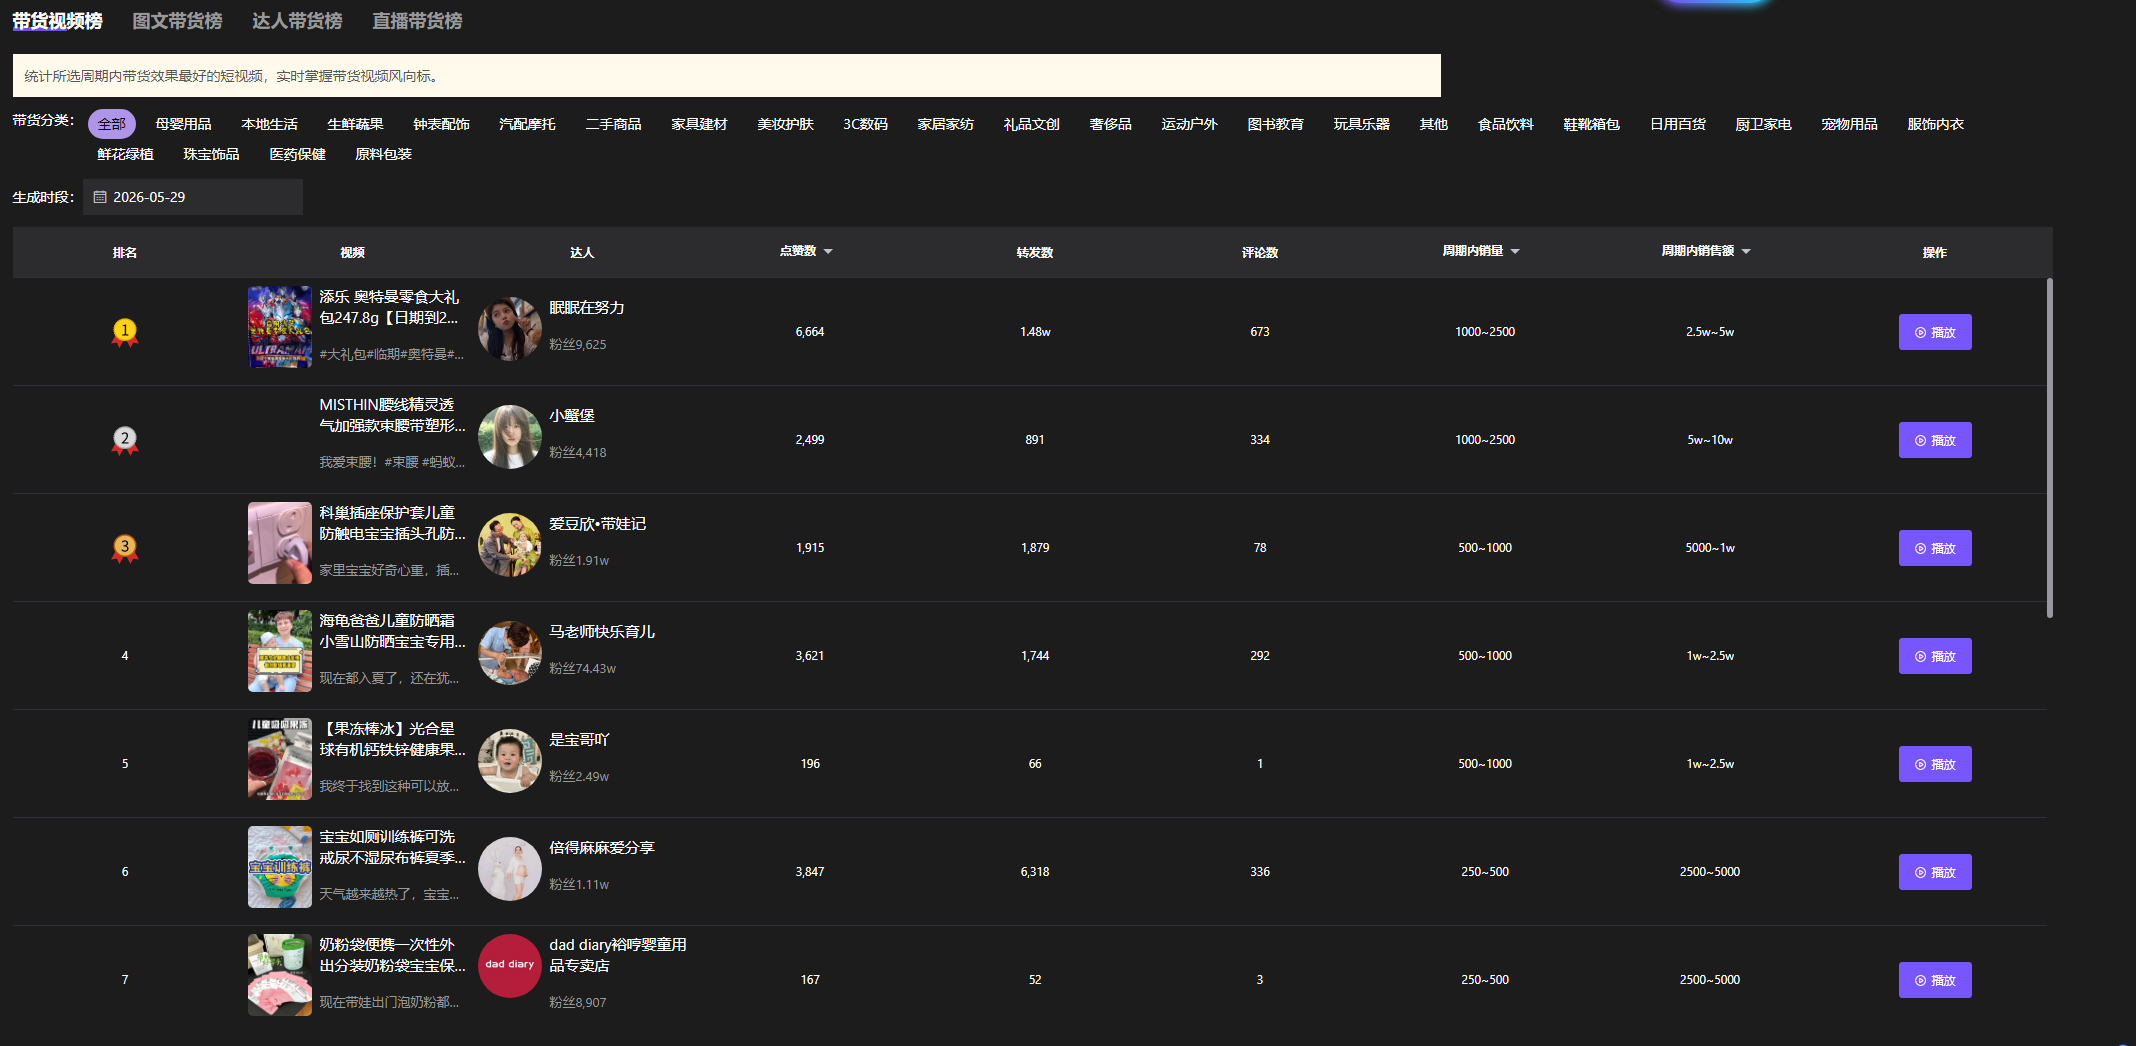Viewport: 2136px width, 1046px height.
Task: Play the 海龟爸爸 sunscreen video
Action: click(1935, 656)
